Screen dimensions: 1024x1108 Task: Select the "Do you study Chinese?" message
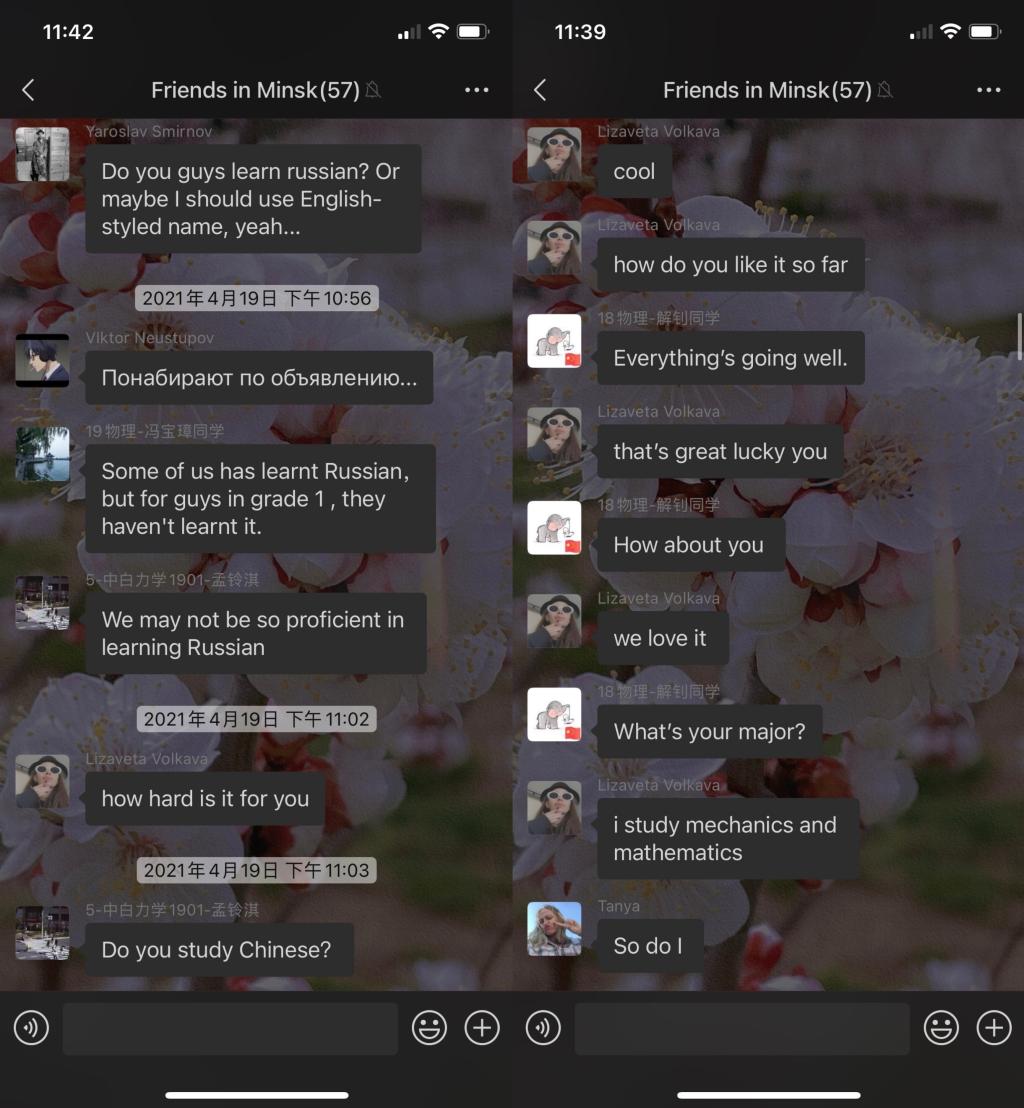(218, 950)
